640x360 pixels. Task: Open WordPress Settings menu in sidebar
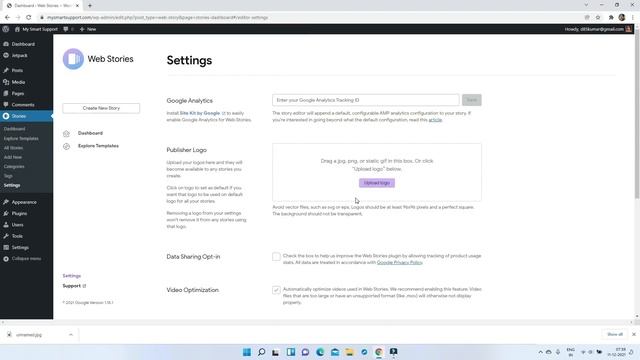[20, 248]
